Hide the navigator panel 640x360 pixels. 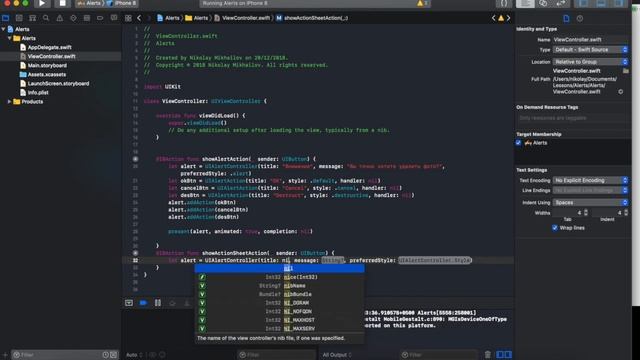pos(583,3)
